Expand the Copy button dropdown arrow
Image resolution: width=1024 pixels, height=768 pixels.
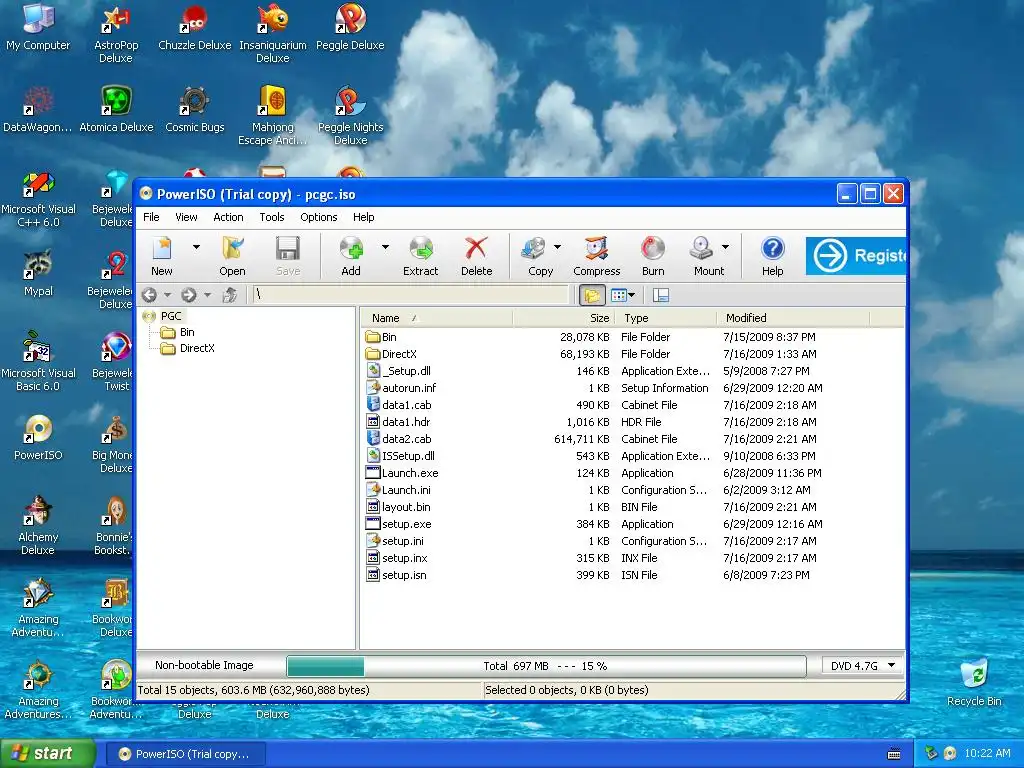[558, 248]
